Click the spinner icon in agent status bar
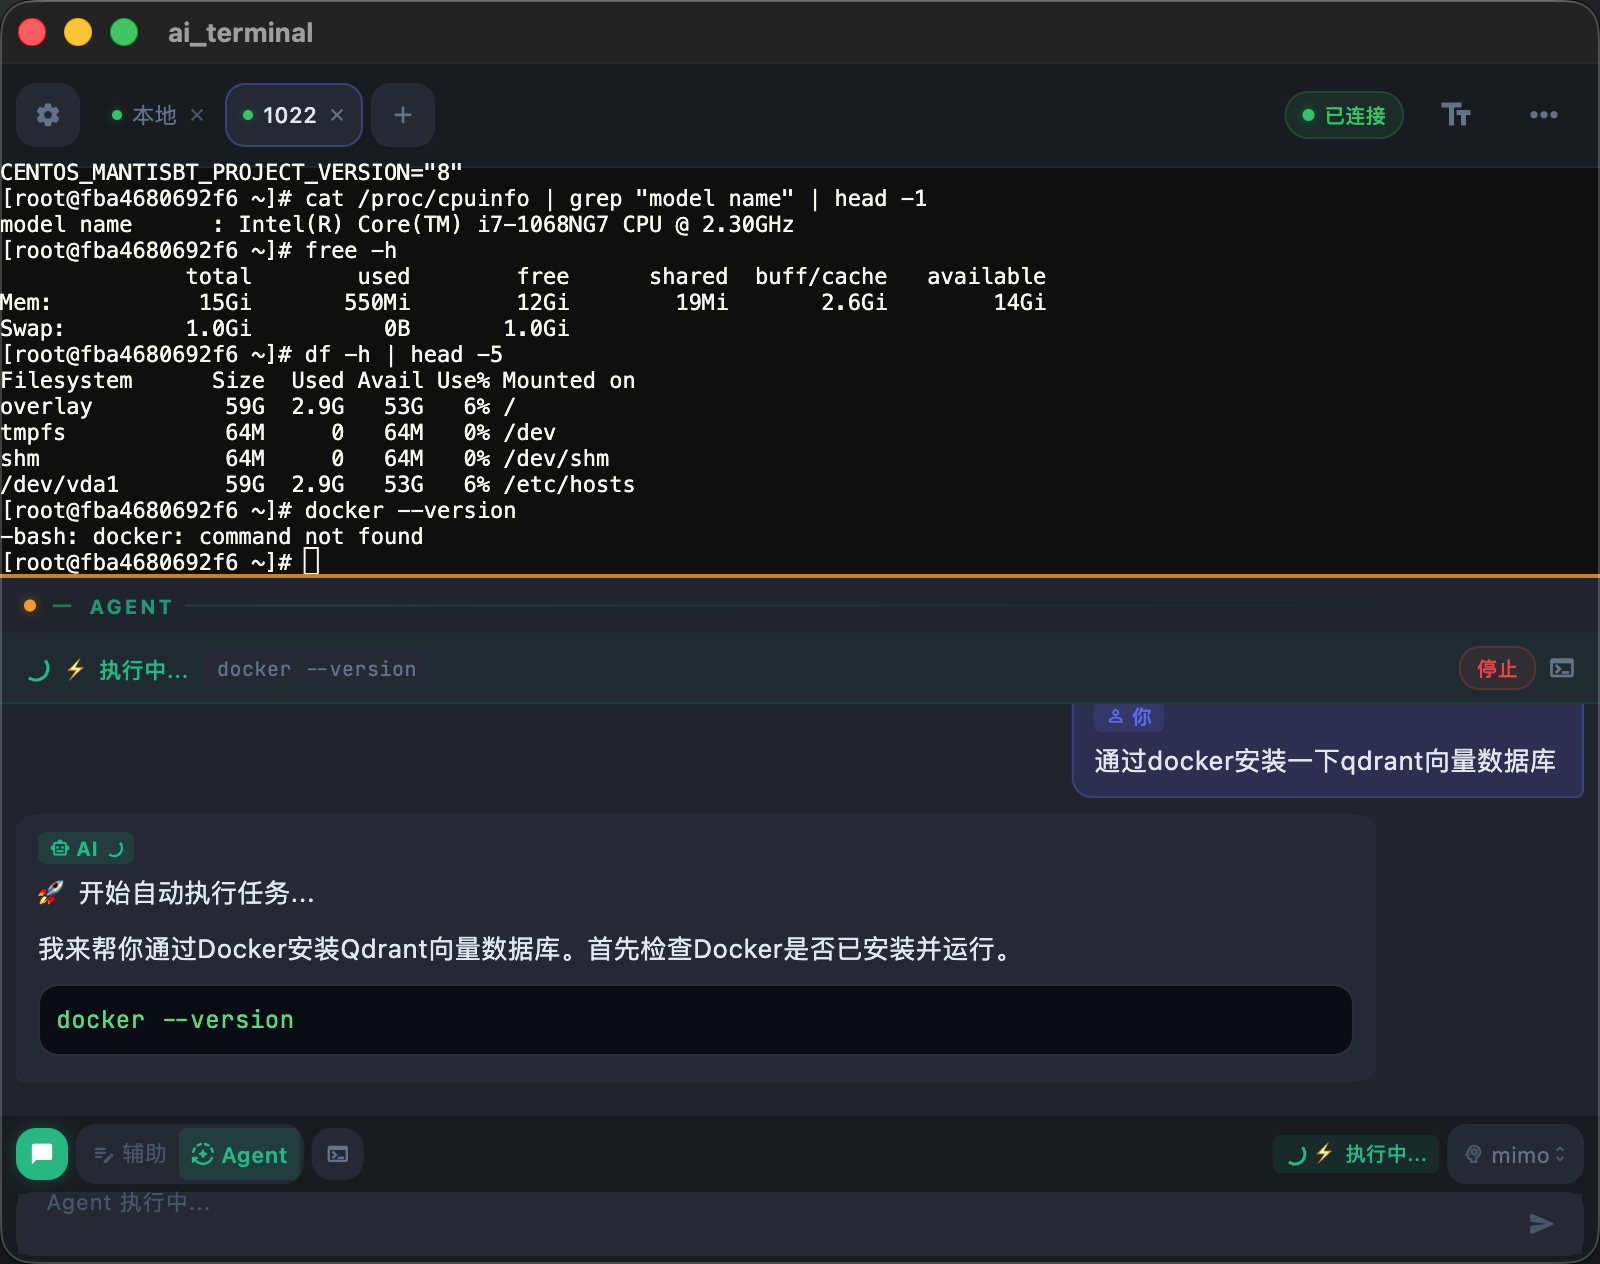Viewport: 1600px width, 1264px height. (x=39, y=669)
